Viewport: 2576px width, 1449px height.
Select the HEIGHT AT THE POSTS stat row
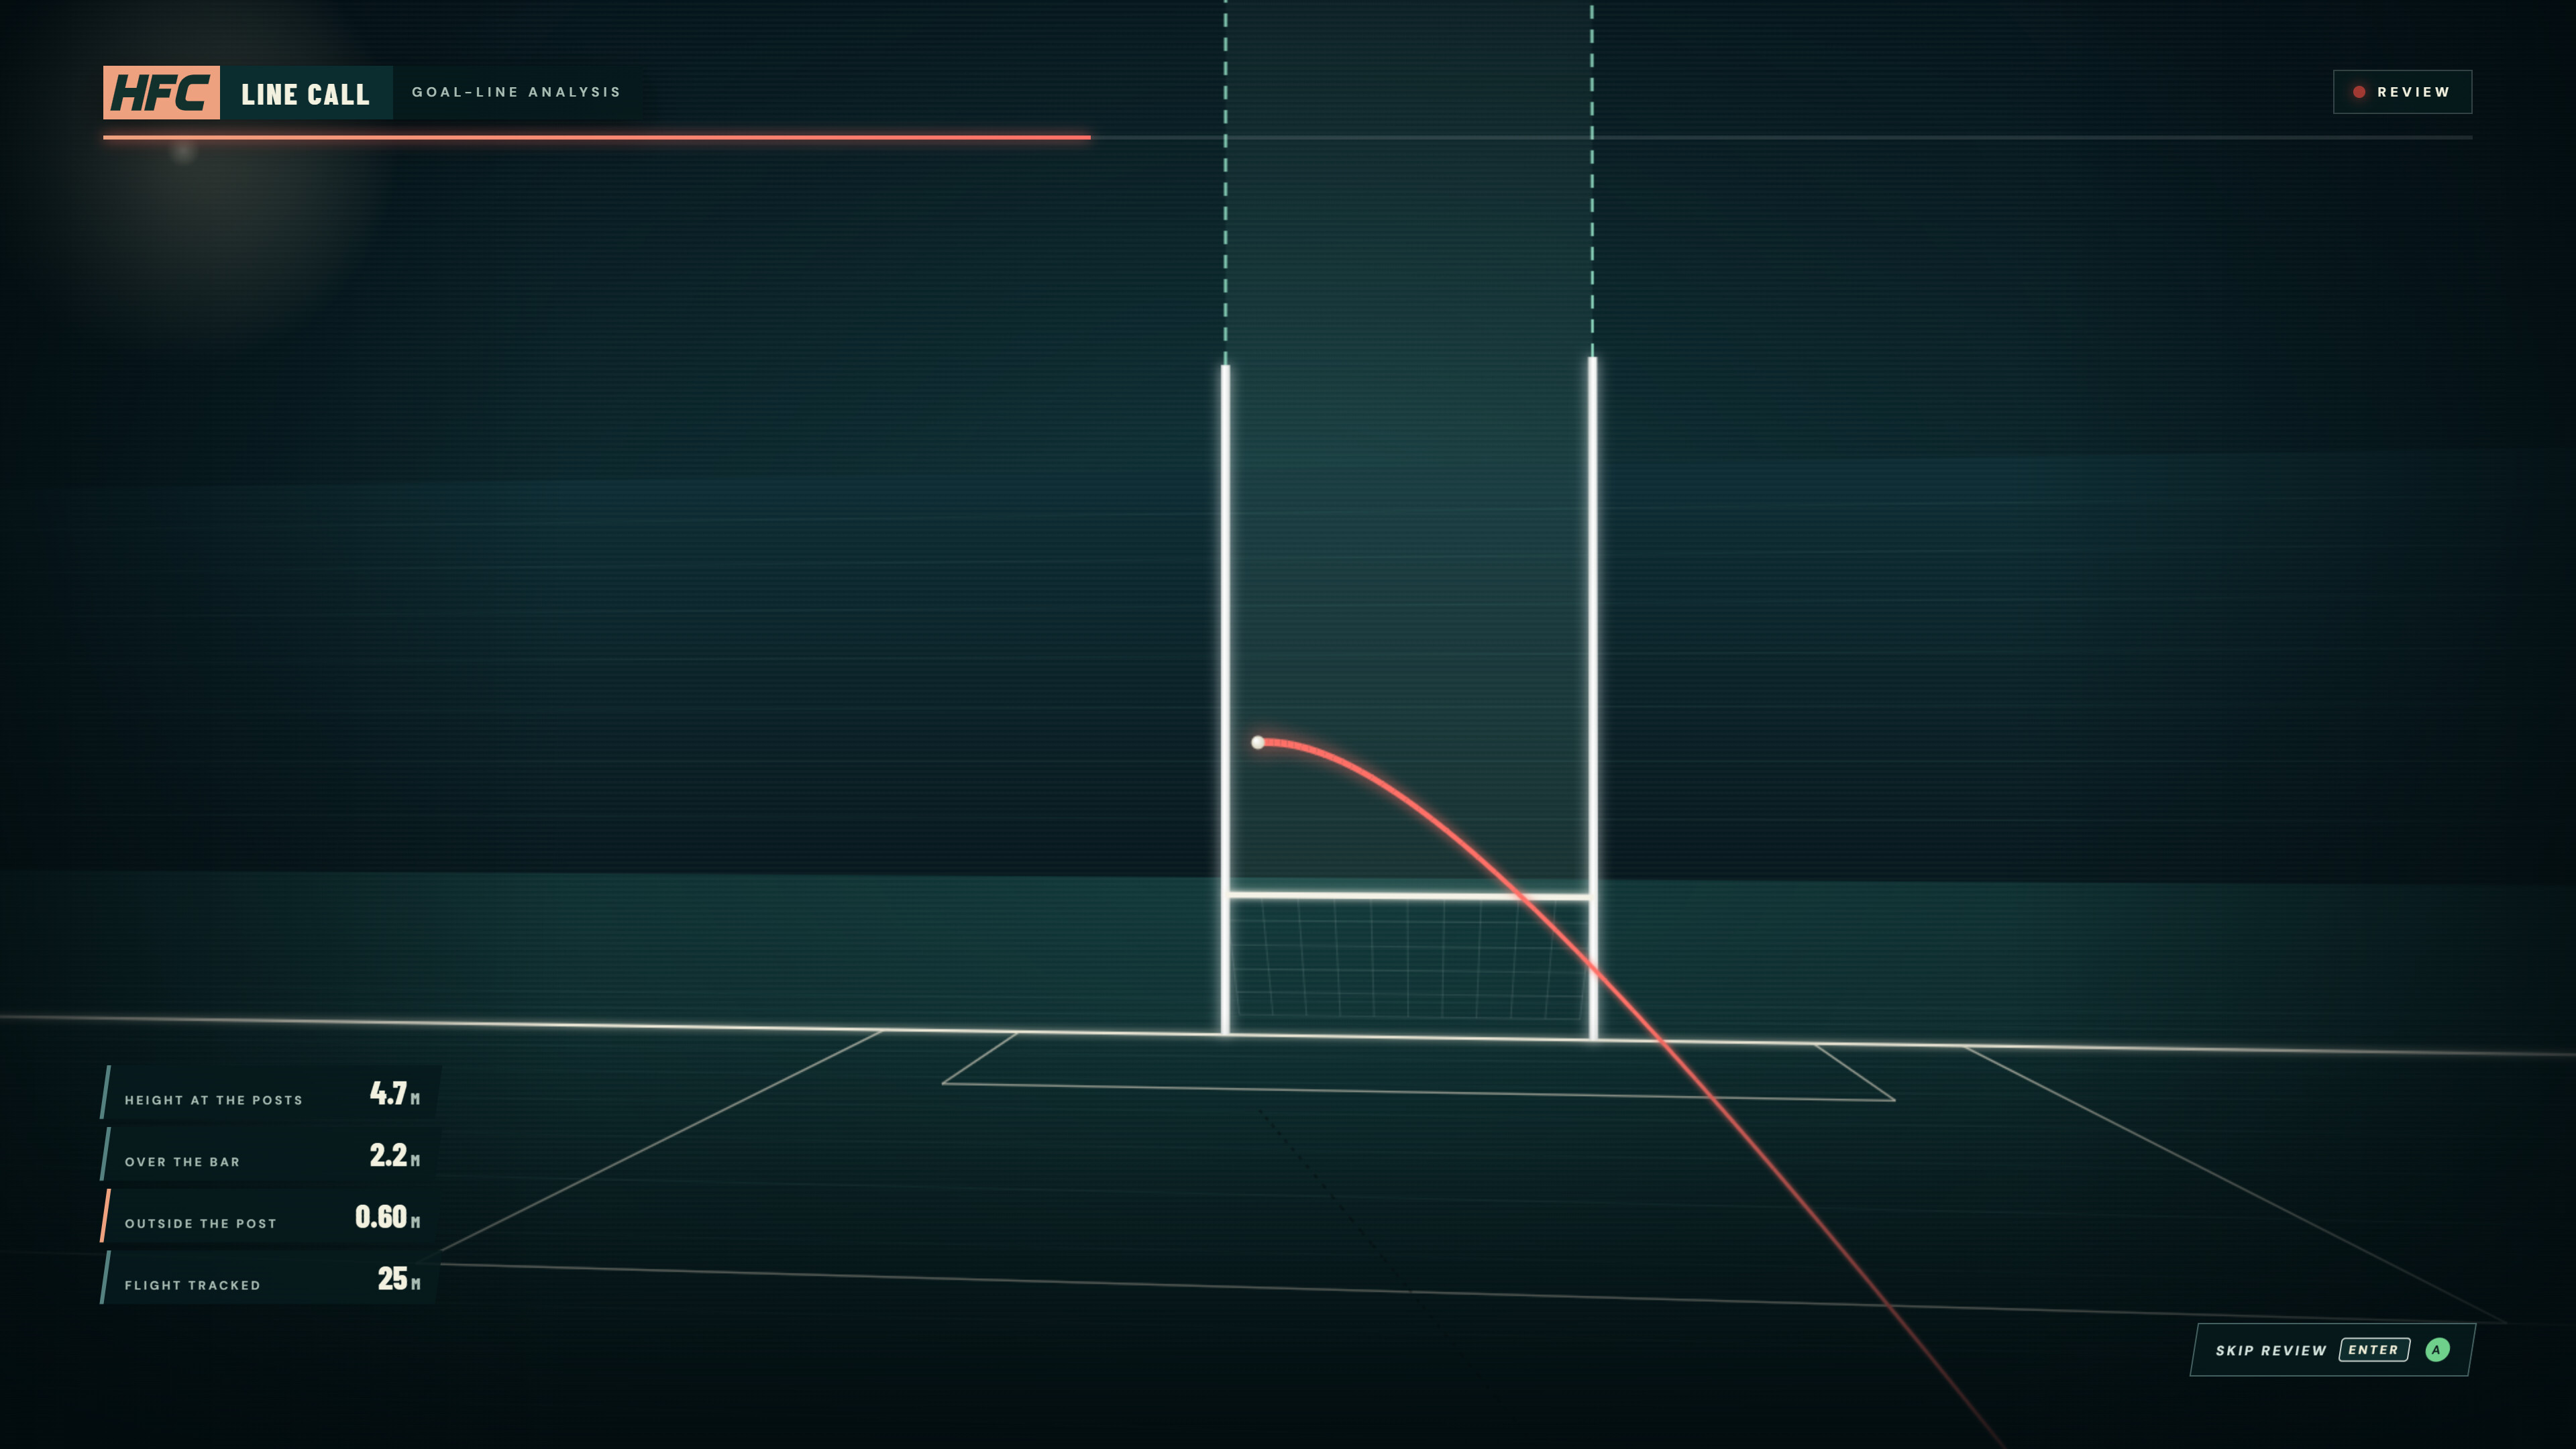[270, 1092]
